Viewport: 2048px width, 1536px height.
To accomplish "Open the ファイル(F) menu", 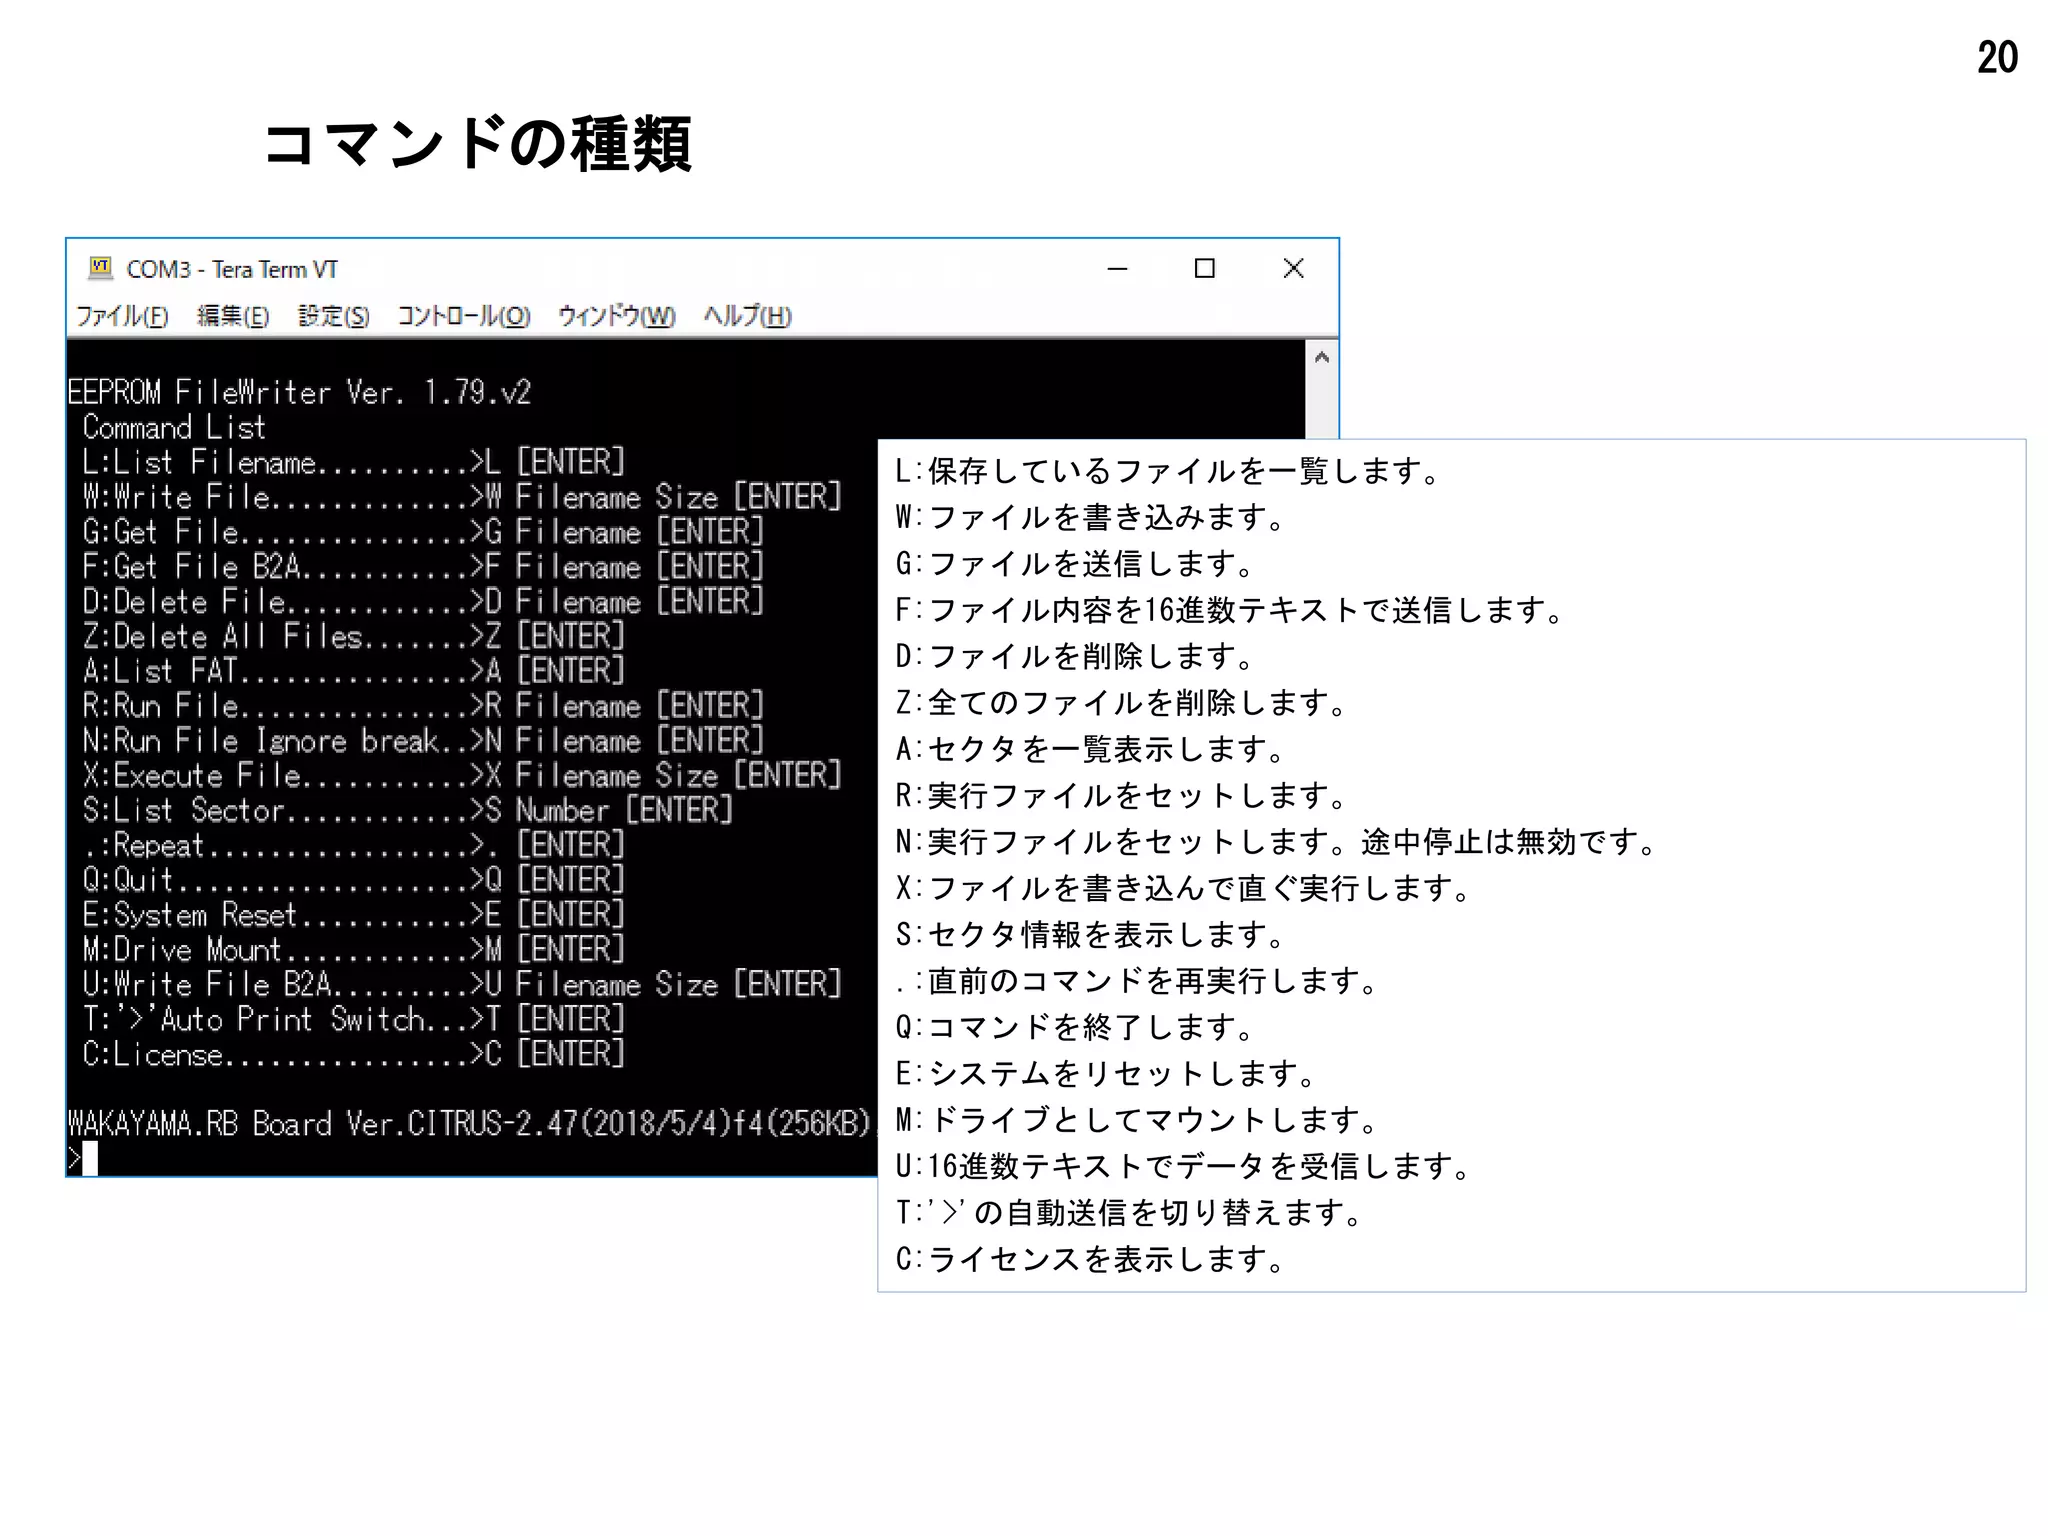I will pyautogui.click(x=122, y=316).
